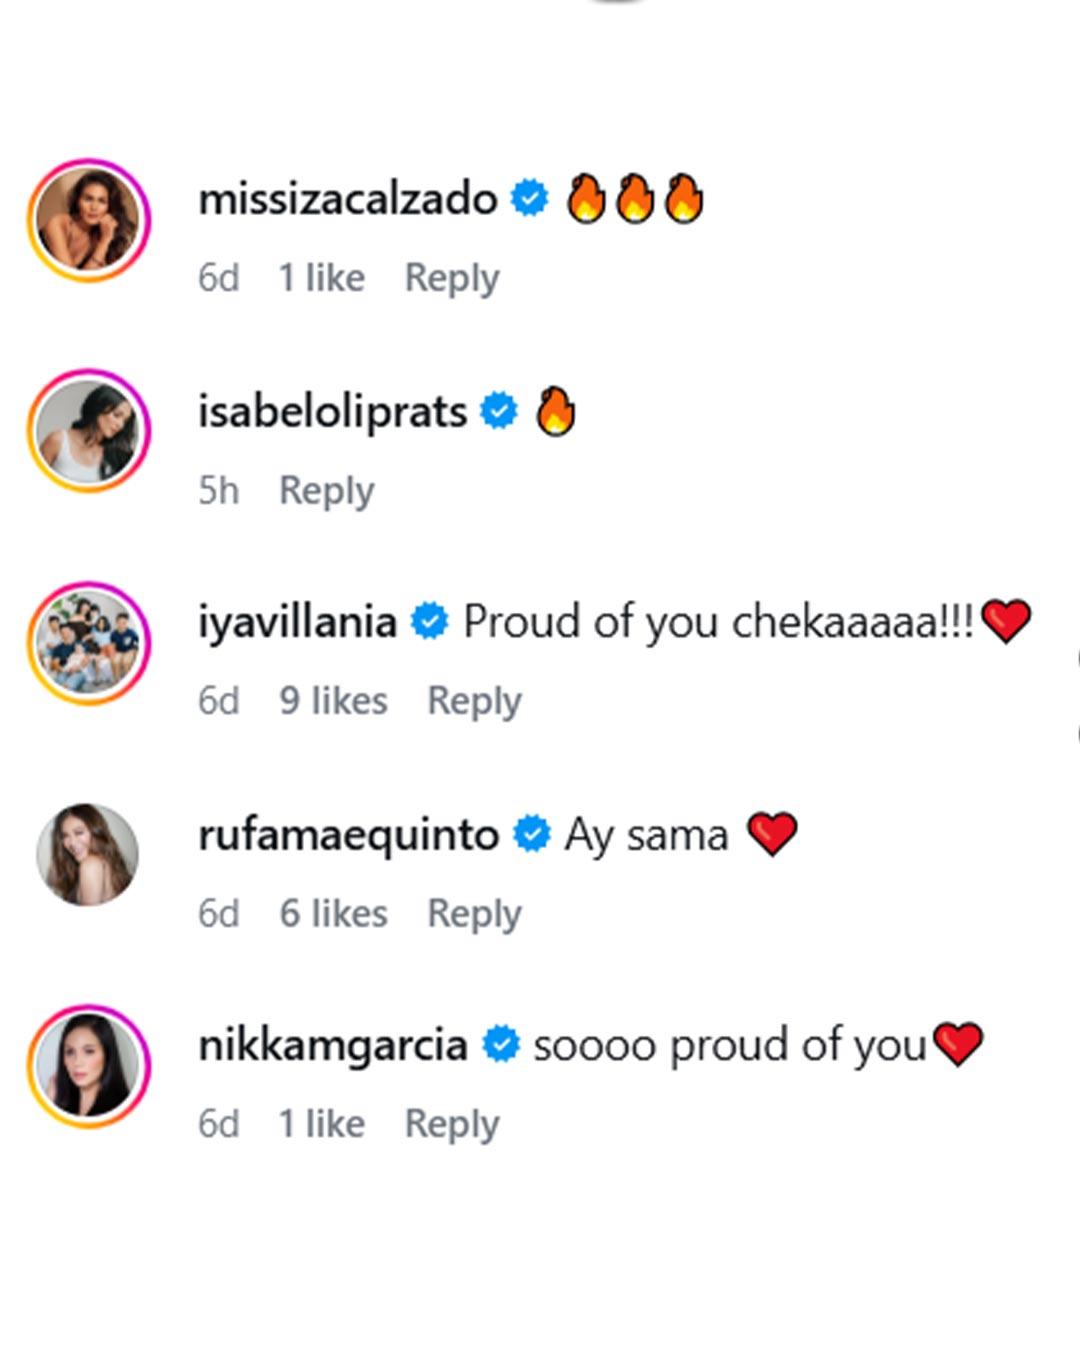Click iyavillania's blue verified checkmark
Image resolution: width=1080 pixels, height=1350 pixels.
[430, 622]
